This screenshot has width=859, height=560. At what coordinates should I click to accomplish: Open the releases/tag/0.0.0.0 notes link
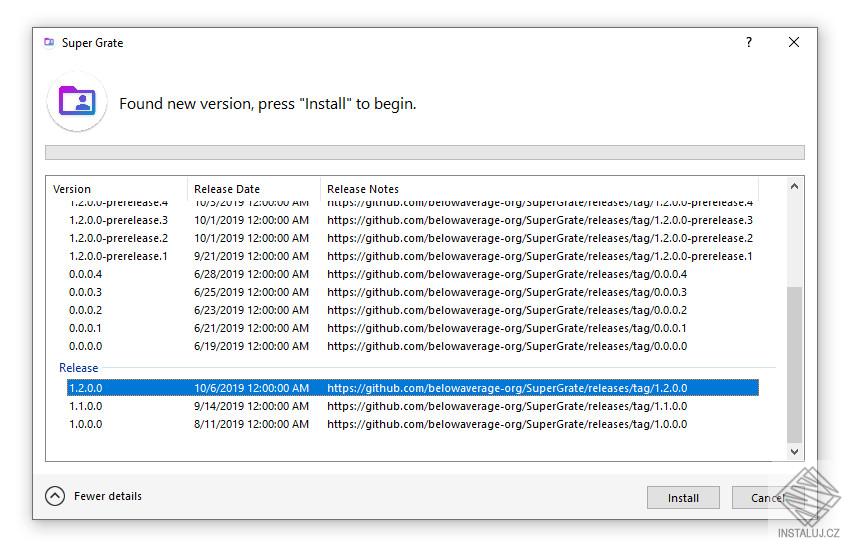pyautogui.click(x=507, y=346)
